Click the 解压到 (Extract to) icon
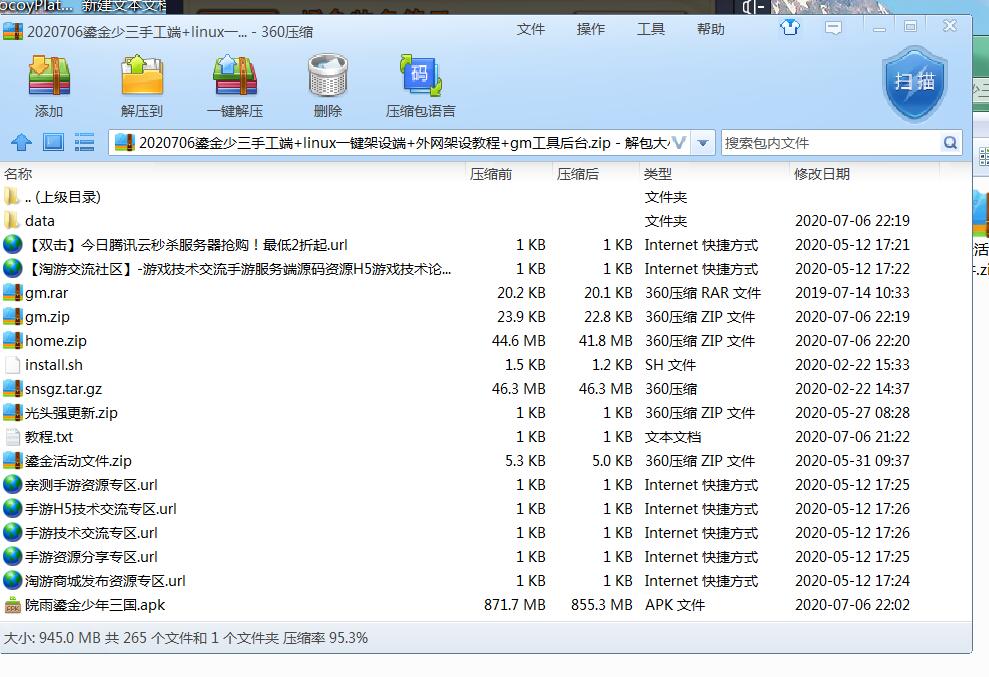This screenshot has width=989, height=677. click(x=142, y=85)
